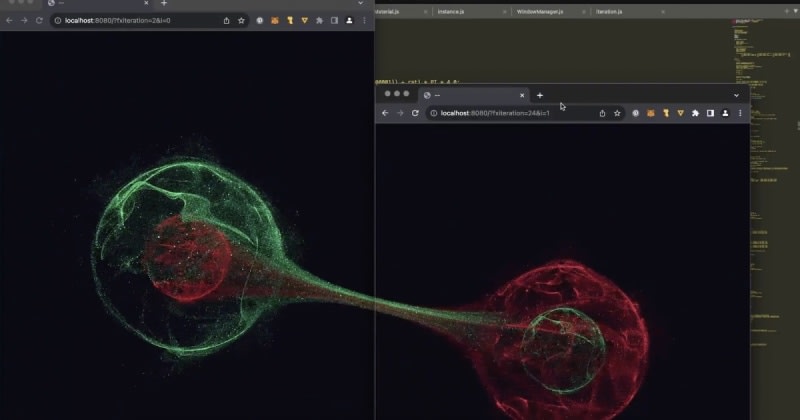Image resolution: width=800 pixels, height=420 pixels.
Task: Click the reload button in the right browser window
Action: click(x=414, y=113)
